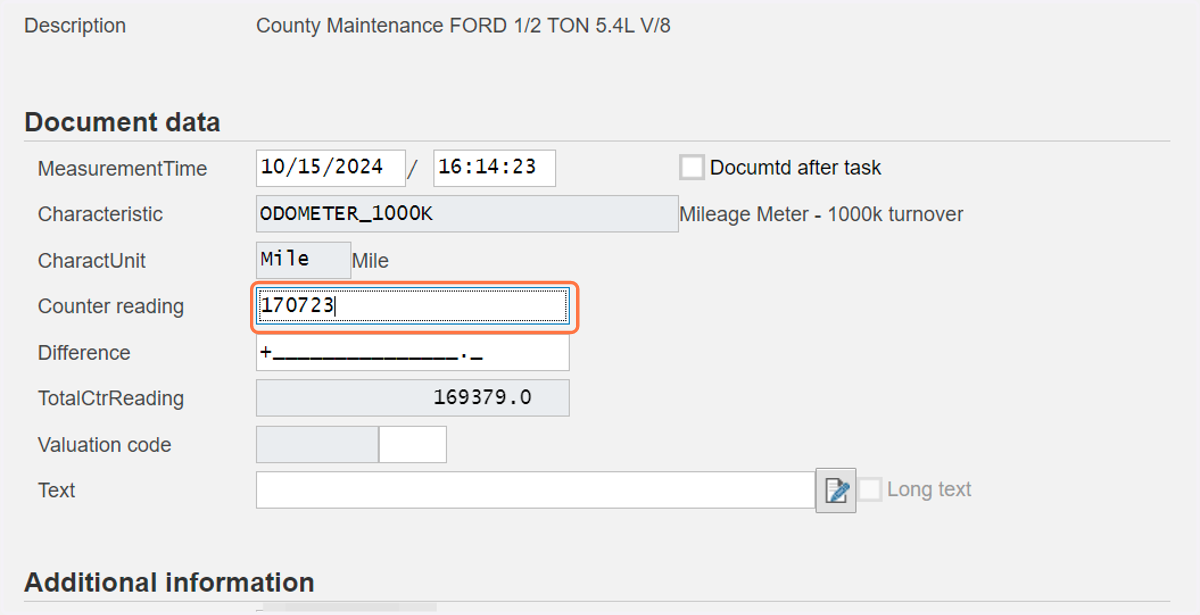The image size is (1200, 615).
Task: Open the long text editor icon
Action: [835, 490]
